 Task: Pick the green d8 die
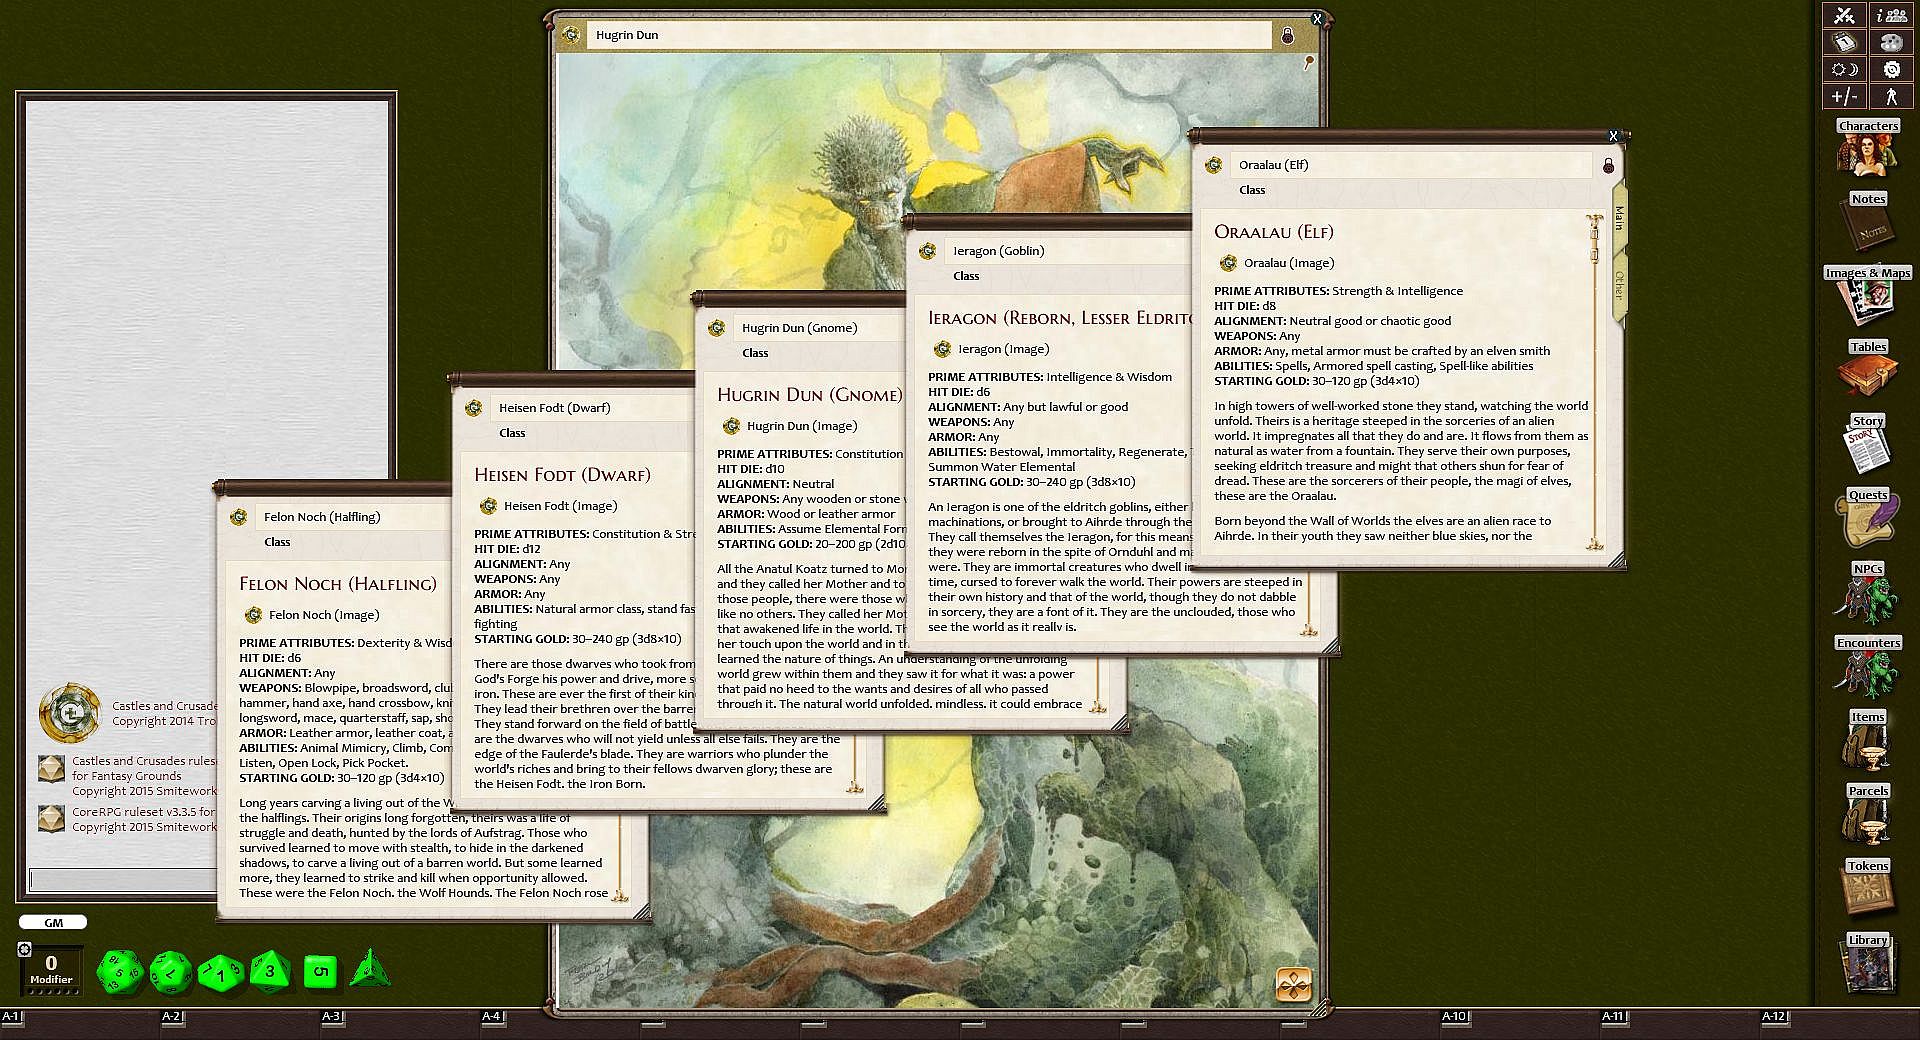270,971
